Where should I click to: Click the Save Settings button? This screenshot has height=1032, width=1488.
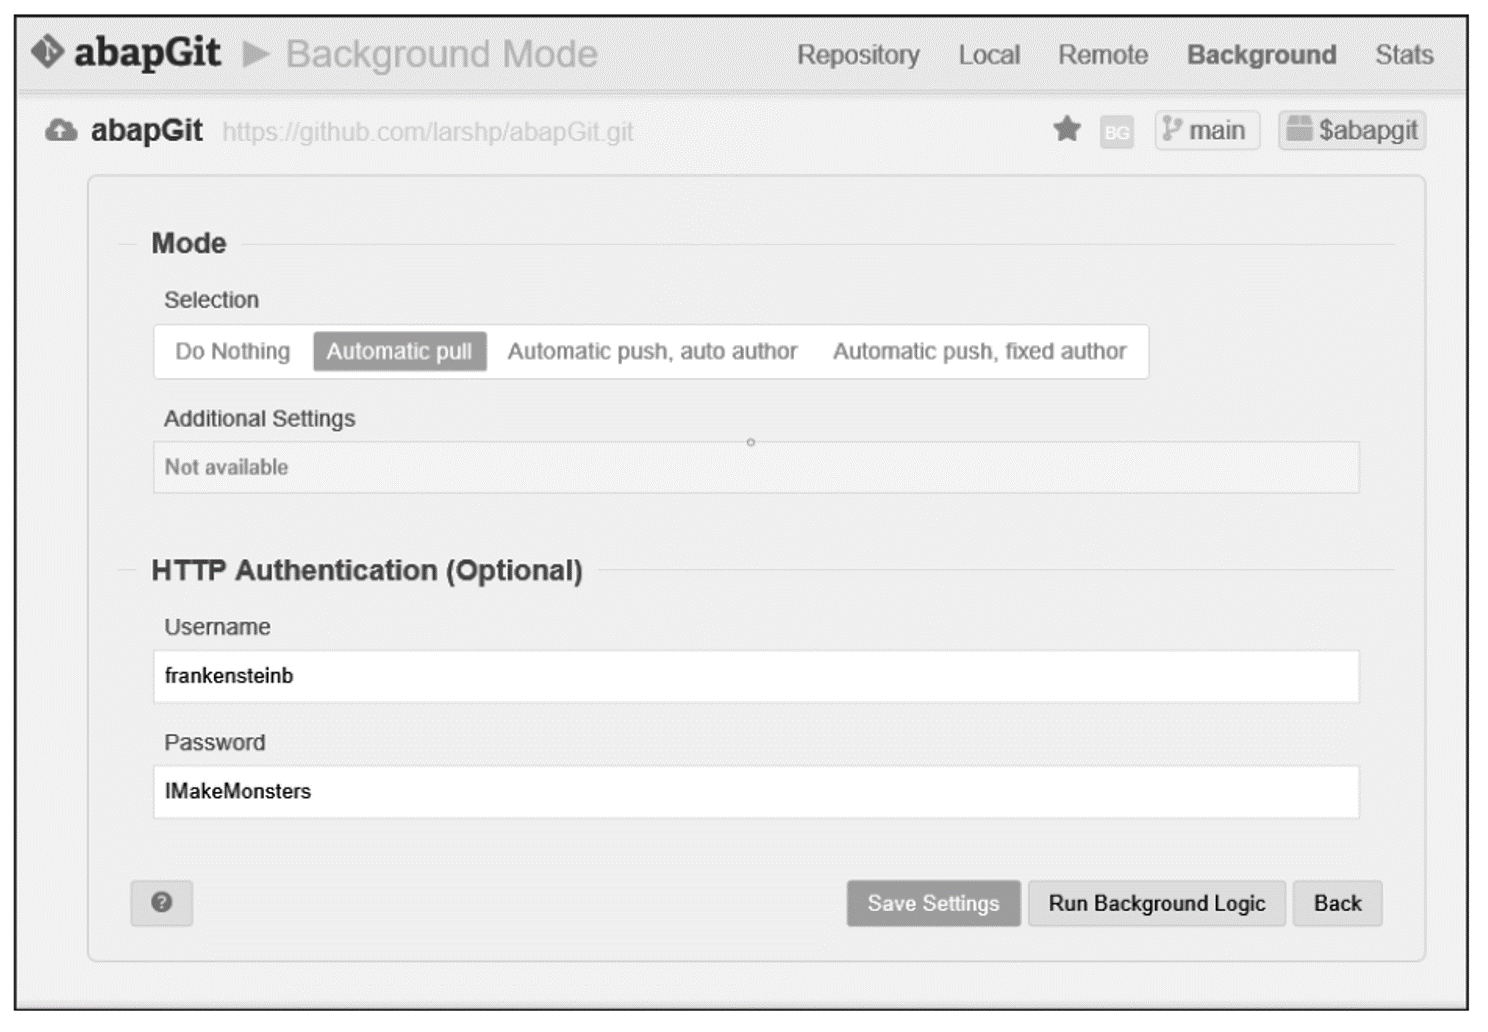(932, 903)
